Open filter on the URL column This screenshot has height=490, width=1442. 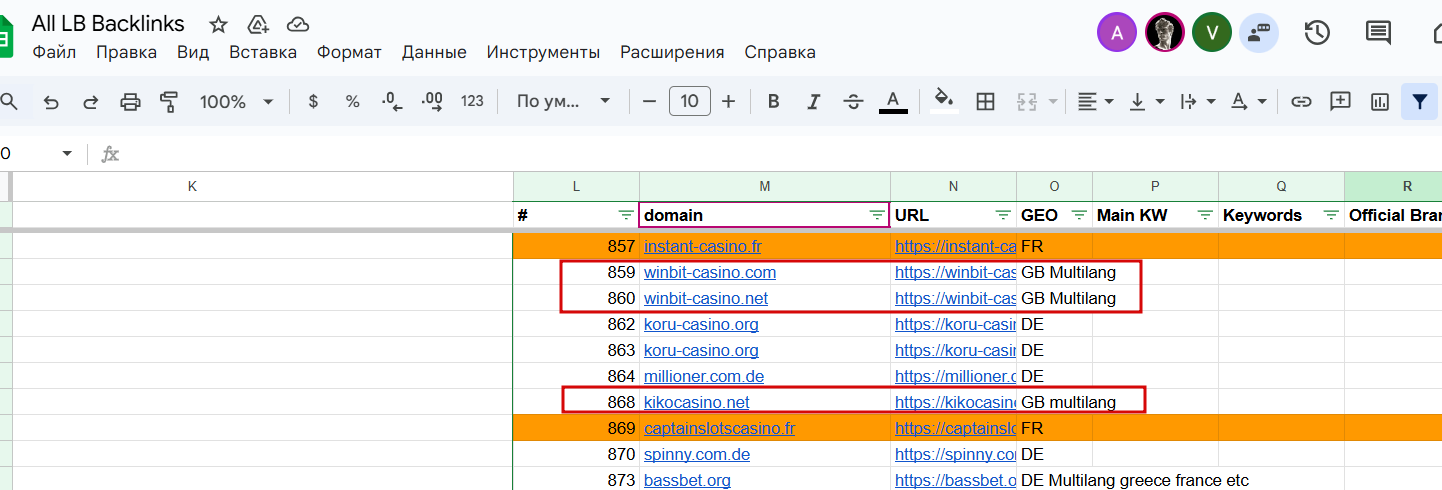pos(1003,215)
